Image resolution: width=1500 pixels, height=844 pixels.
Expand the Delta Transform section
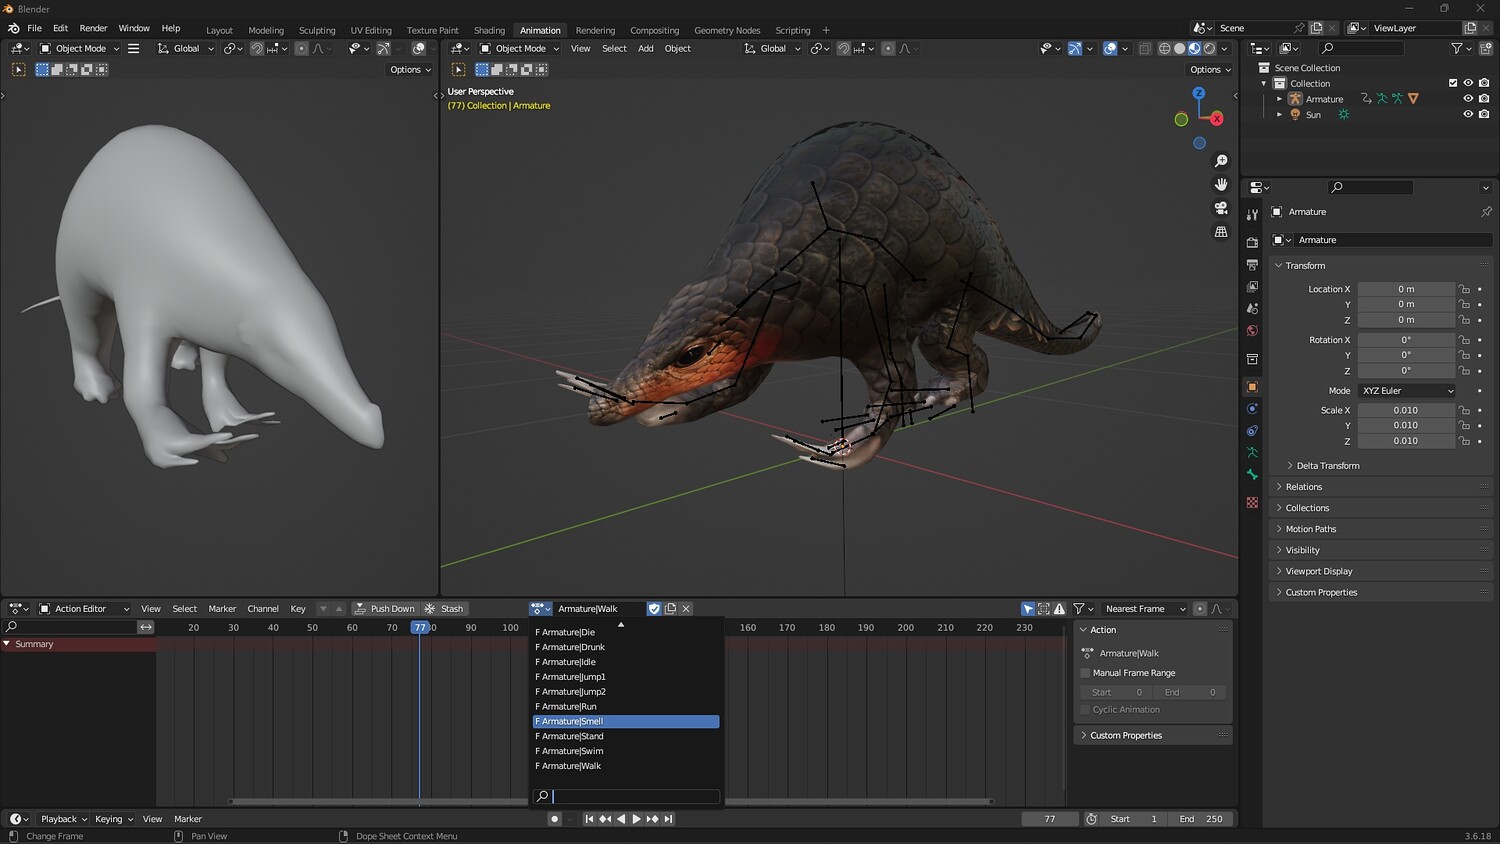coord(1327,466)
